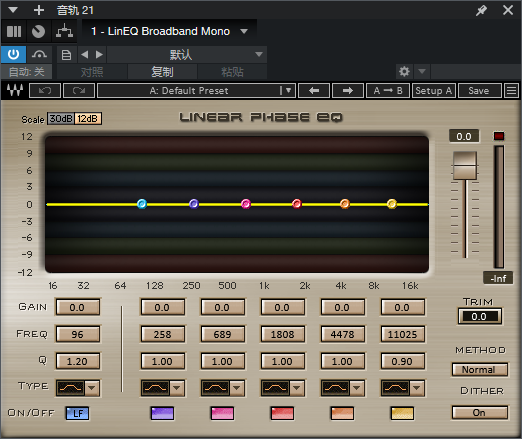Toggle the orange band on/off button
This screenshot has width=522, height=439.
(x=342, y=413)
